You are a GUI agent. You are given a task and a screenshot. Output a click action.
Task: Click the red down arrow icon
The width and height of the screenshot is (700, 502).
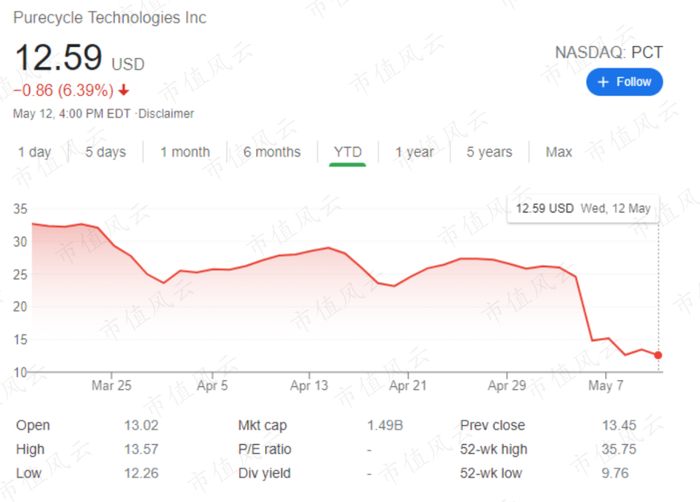[123, 90]
